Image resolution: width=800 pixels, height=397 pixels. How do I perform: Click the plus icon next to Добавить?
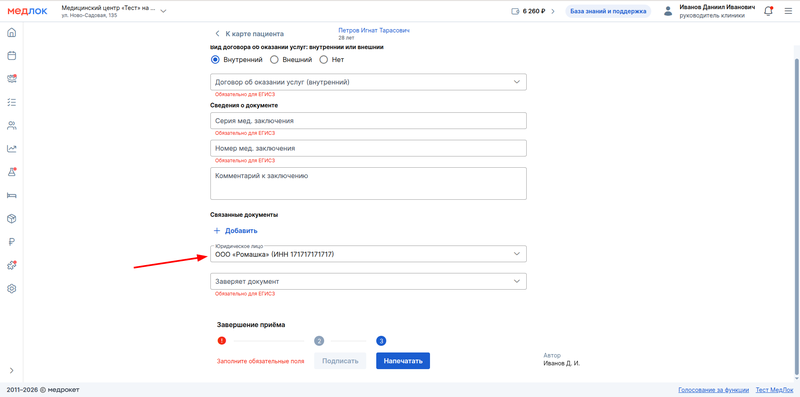point(216,231)
